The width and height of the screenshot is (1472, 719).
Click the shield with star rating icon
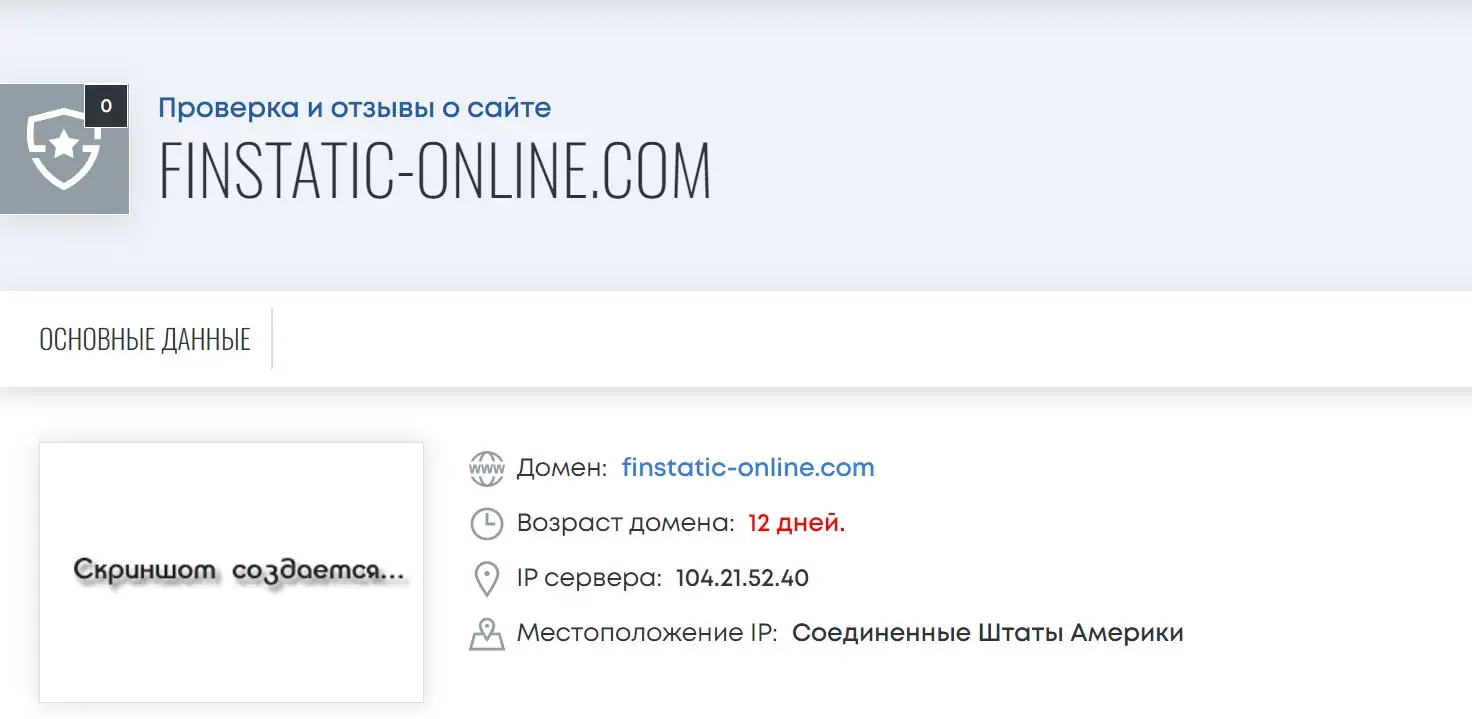click(64, 149)
